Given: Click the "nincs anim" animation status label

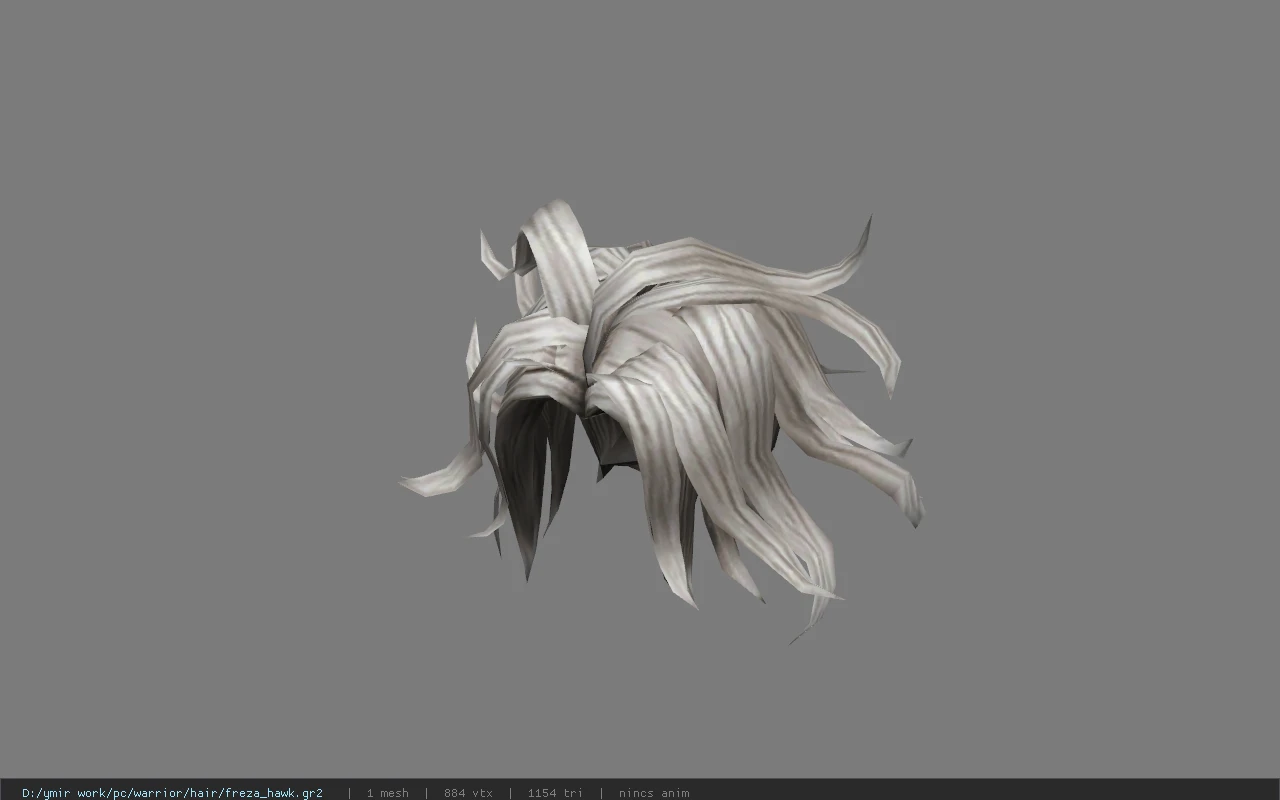Looking at the screenshot, I should click(x=654, y=793).
